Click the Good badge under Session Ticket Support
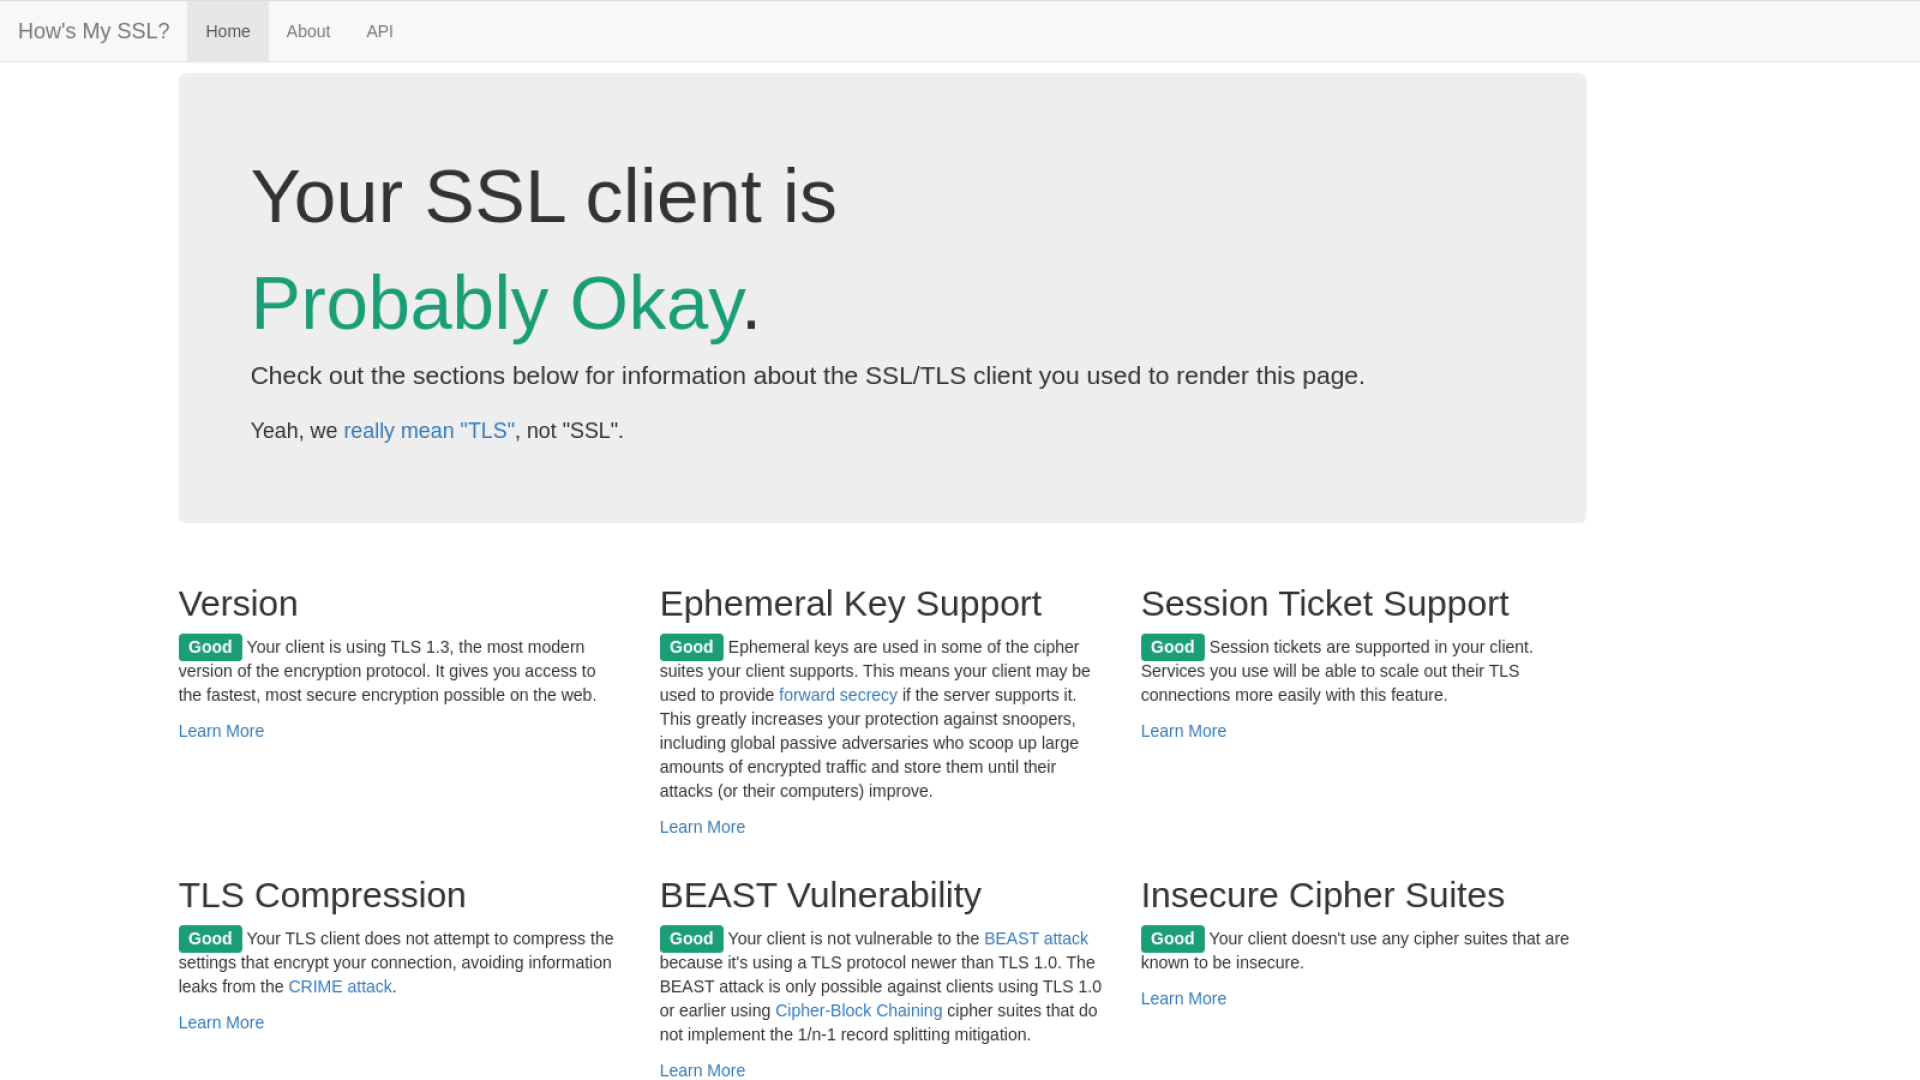The height and width of the screenshot is (1080, 1920). click(x=1172, y=647)
